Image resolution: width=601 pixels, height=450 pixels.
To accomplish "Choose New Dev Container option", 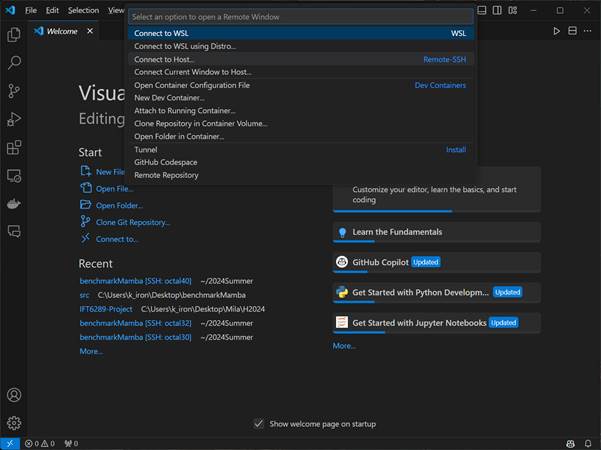I will (x=301, y=98).
